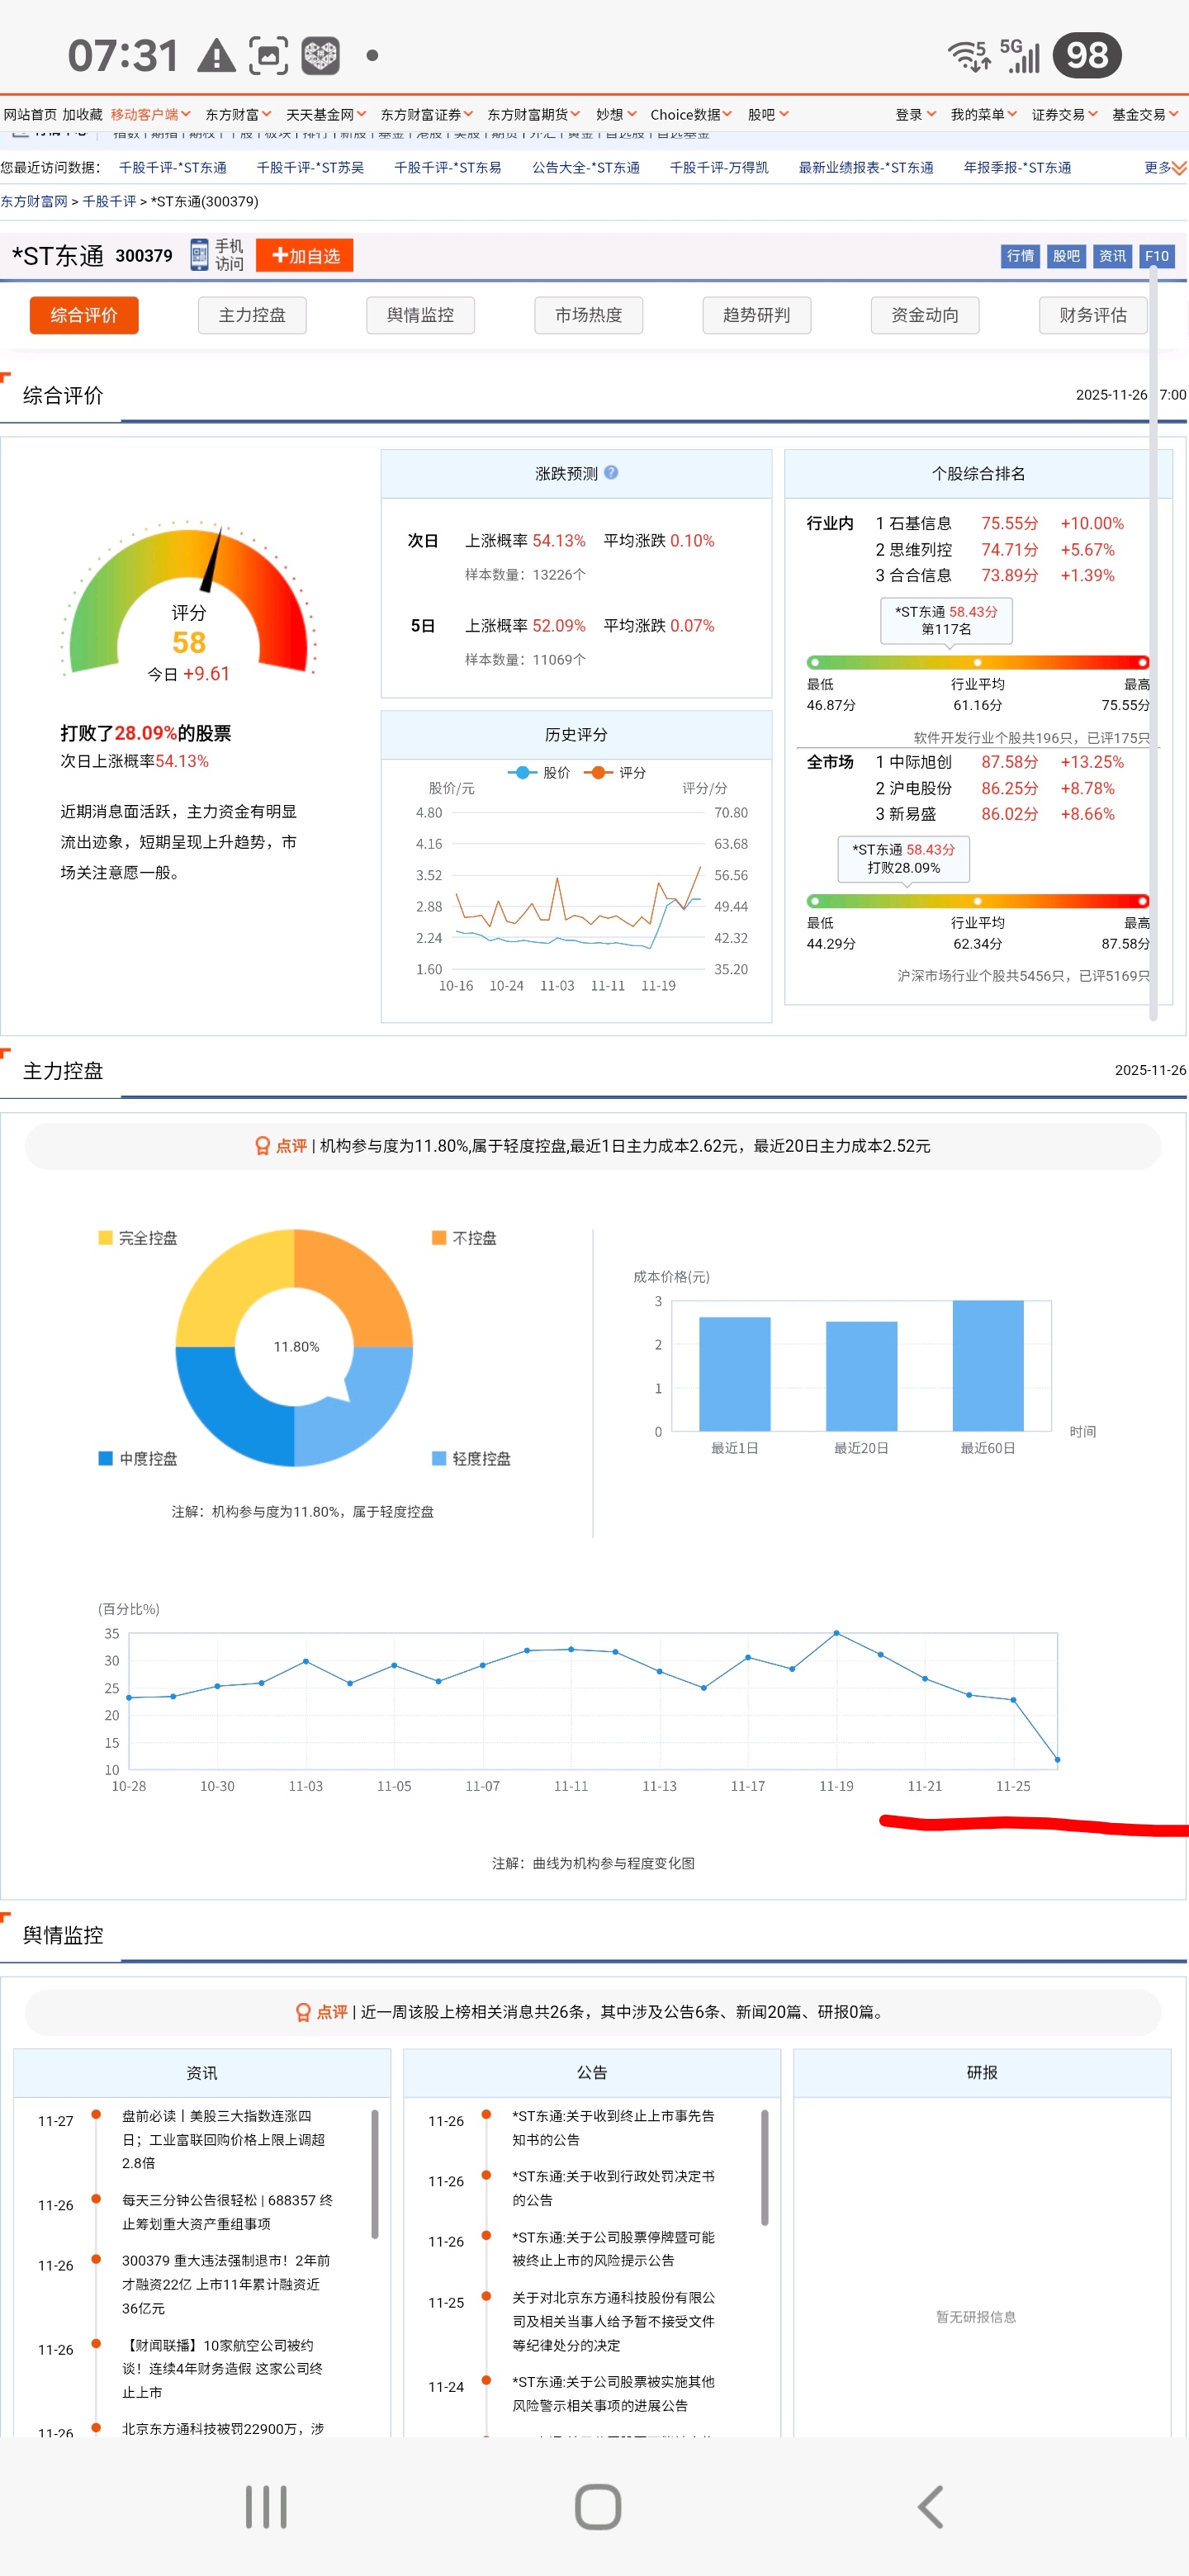
Task: Expand 更多 recent visits list
Action: [x=1165, y=167]
